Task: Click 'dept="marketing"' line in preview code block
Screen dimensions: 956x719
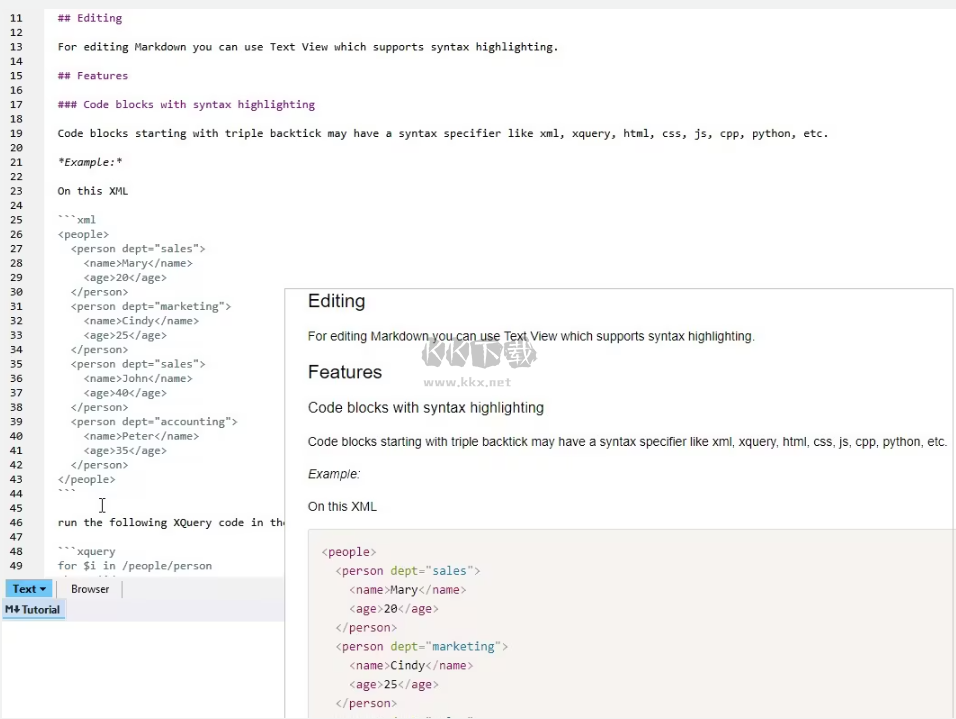Action: pyautogui.click(x=421, y=646)
